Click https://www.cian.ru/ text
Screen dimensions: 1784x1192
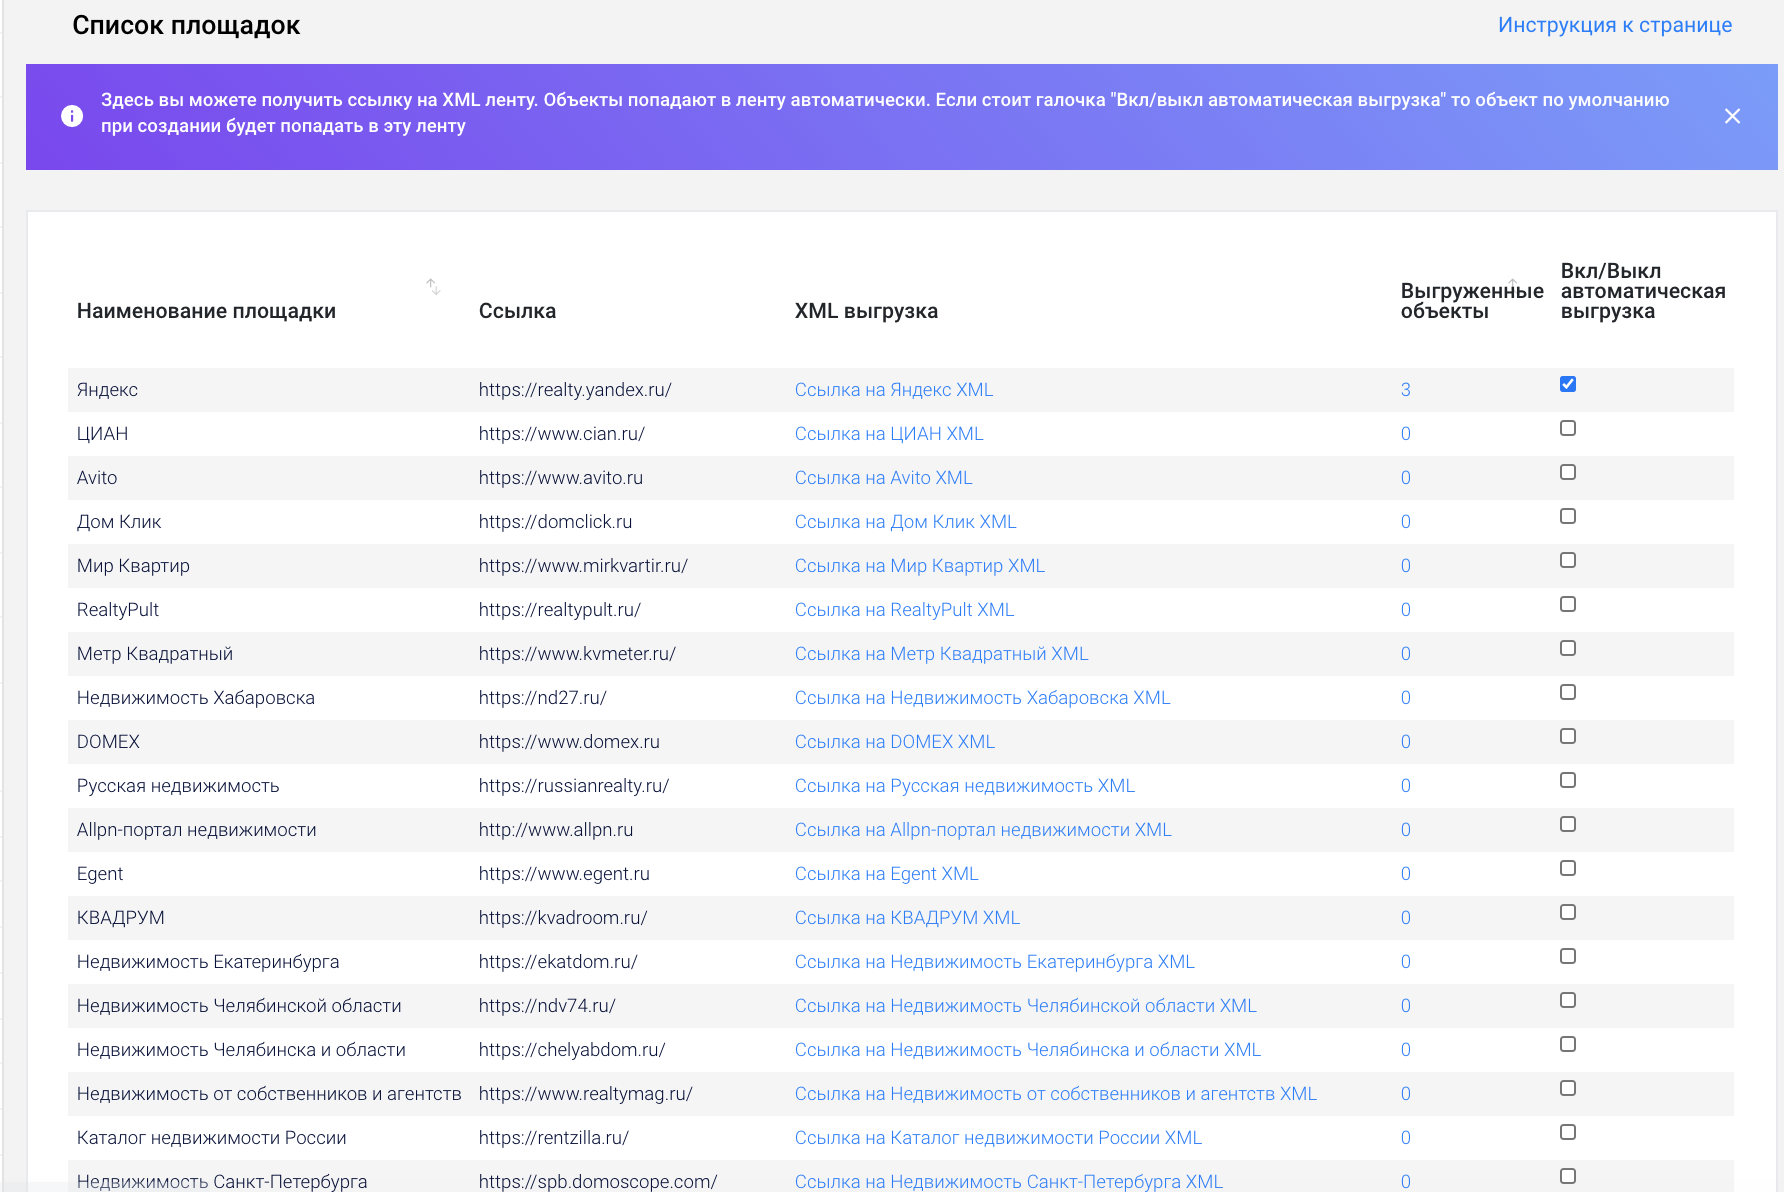[x=562, y=434]
